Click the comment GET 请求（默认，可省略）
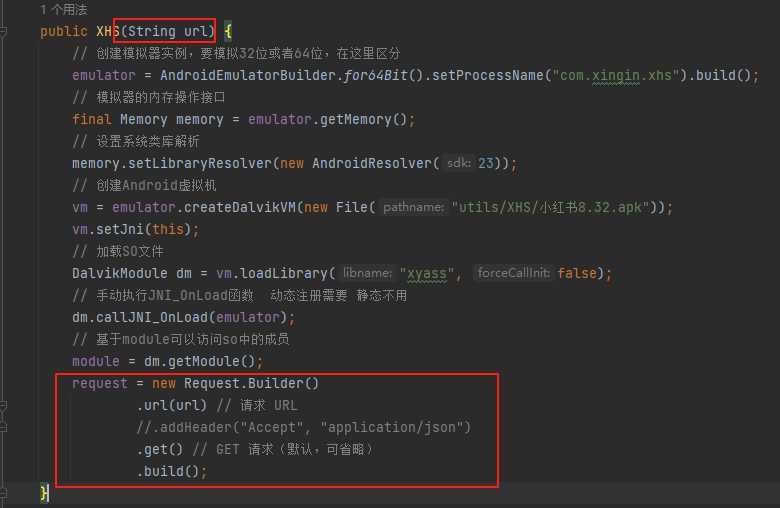The height and width of the screenshot is (508, 780). pos(283,449)
